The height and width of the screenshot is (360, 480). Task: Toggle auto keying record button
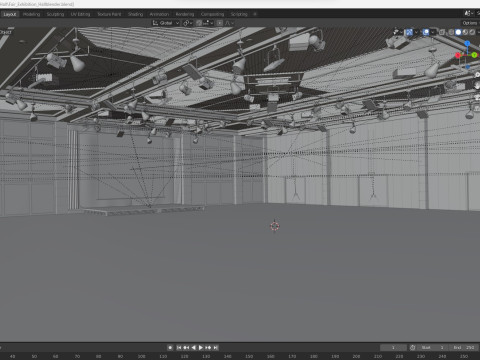(170, 347)
